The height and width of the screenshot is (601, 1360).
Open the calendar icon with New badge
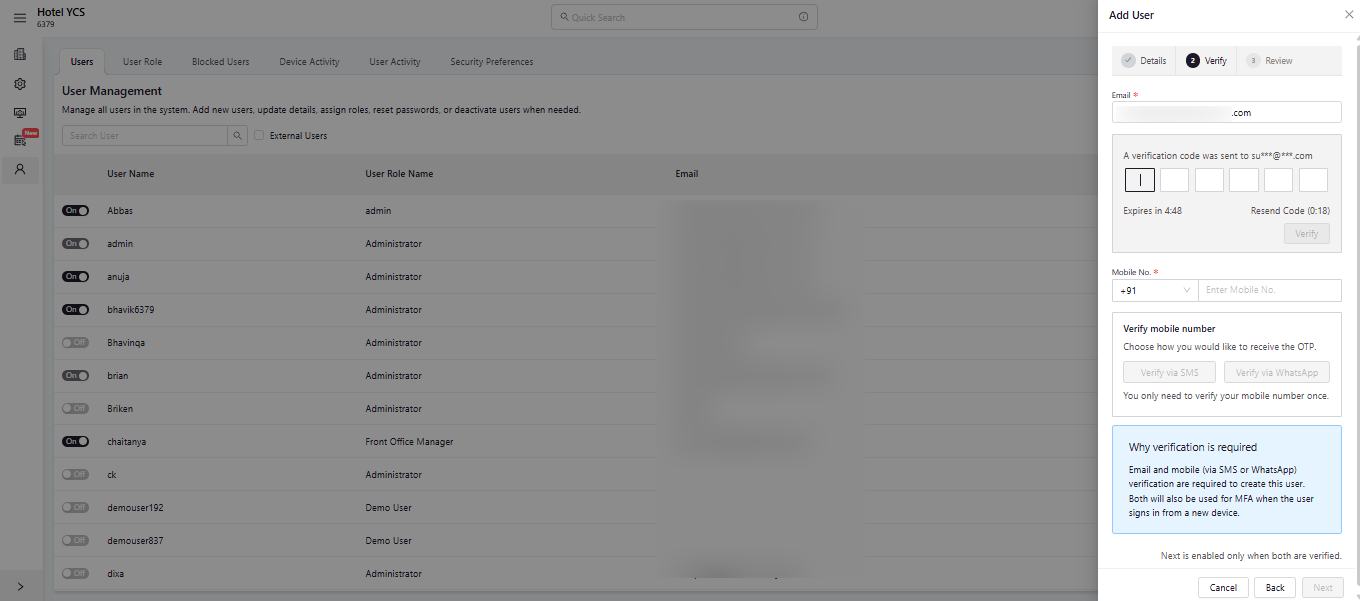[20, 141]
